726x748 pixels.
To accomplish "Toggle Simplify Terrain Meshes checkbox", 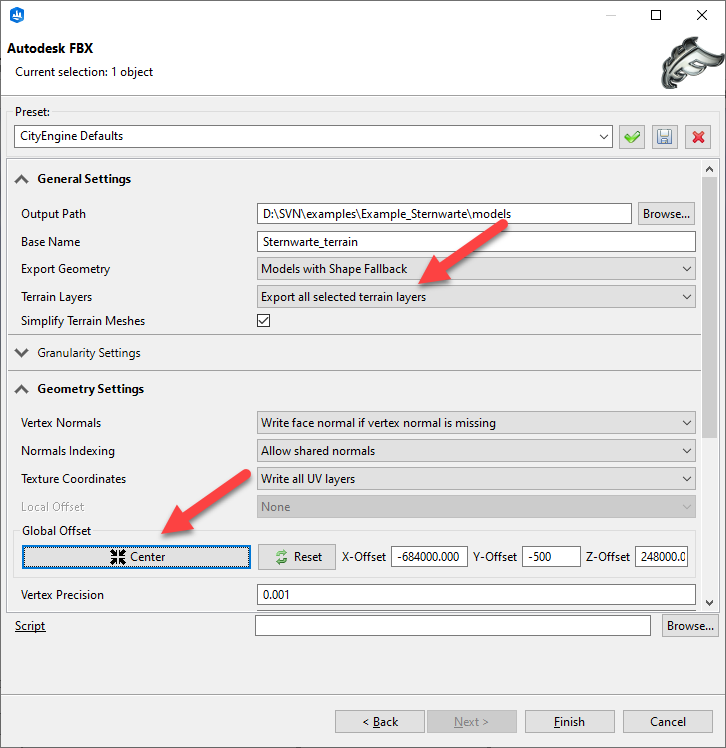I will [x=263, y=321].
